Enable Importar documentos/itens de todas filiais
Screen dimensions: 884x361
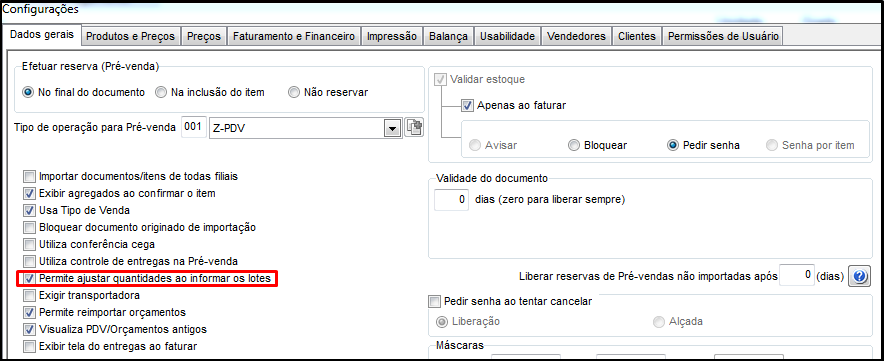pyautogui.click(x=29, y=177)
